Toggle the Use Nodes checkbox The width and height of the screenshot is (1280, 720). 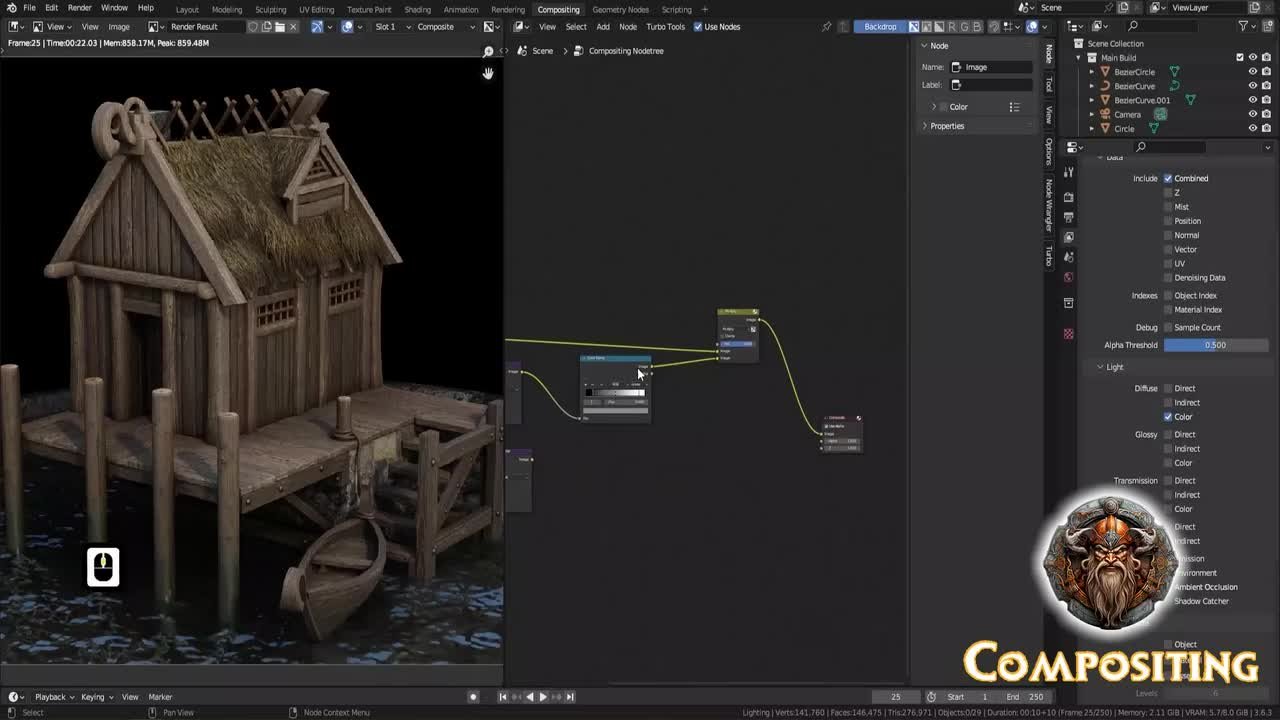[698, 27]
